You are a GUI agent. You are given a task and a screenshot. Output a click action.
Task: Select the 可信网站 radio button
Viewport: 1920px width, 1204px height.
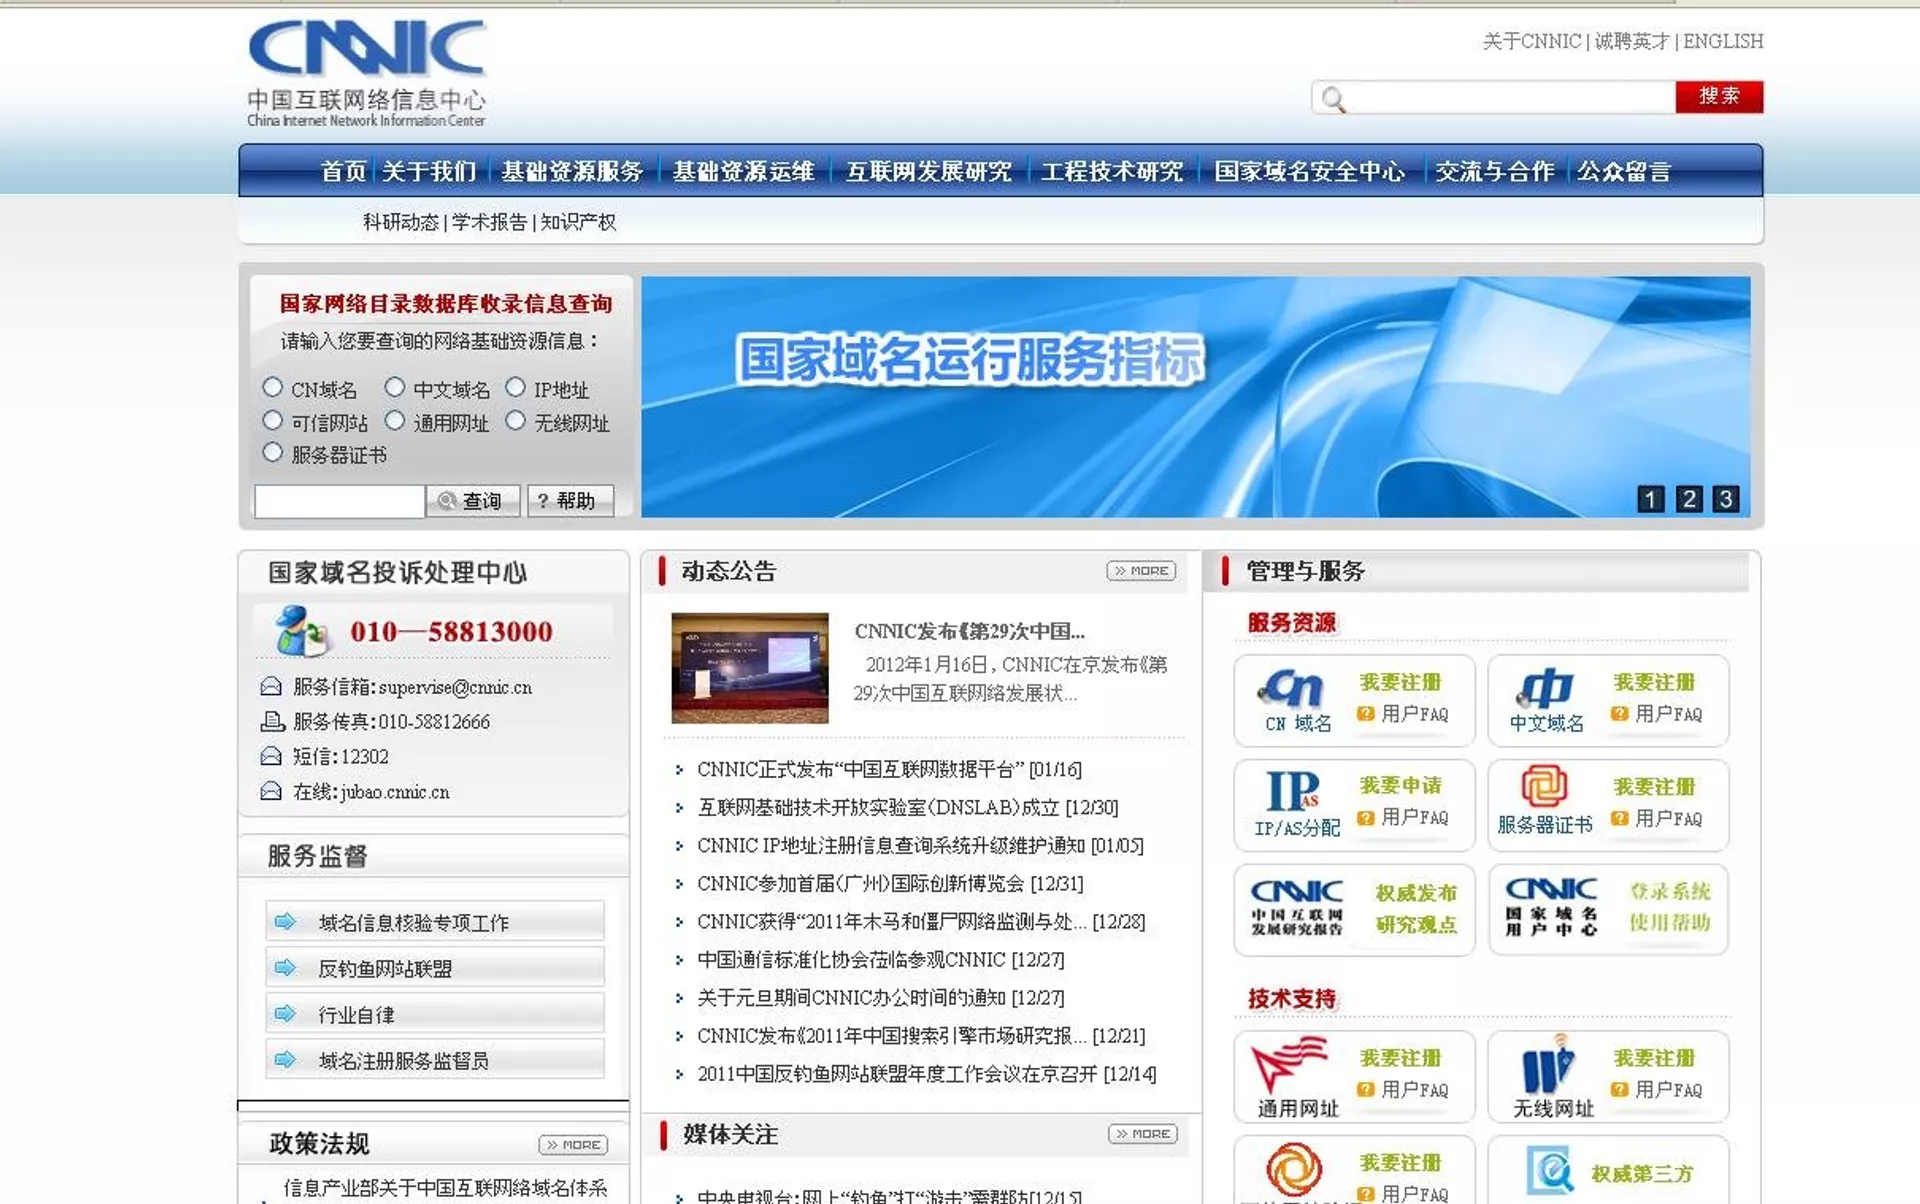coord(272,420)
